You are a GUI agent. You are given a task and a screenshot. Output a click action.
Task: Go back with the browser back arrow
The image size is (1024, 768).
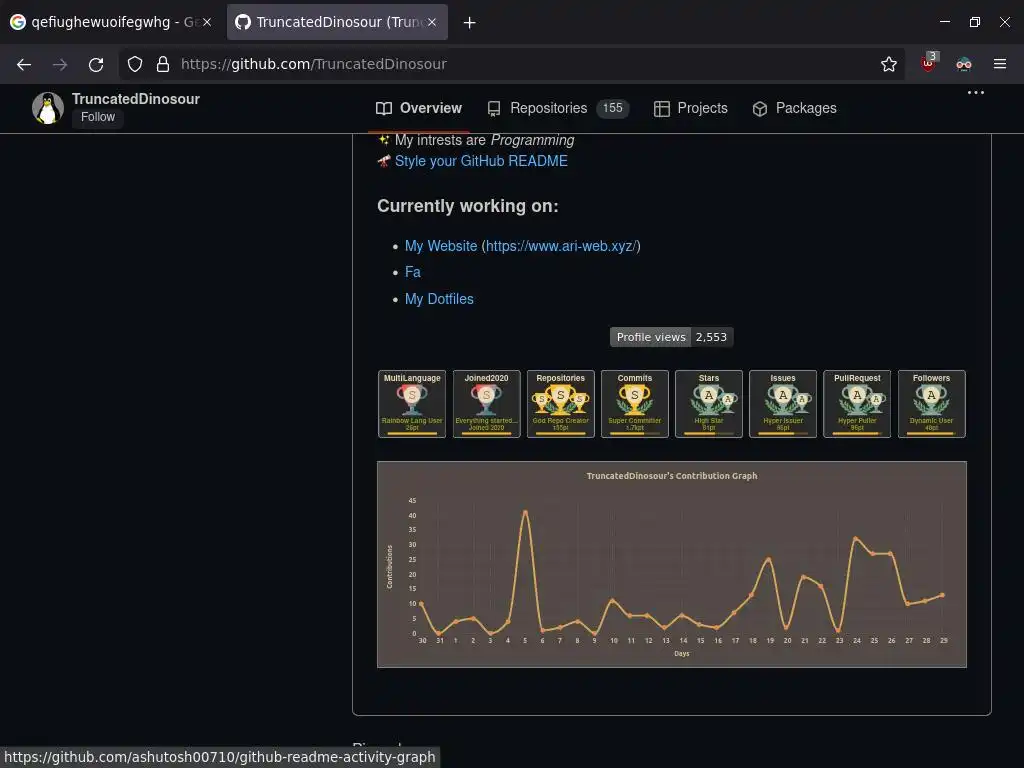pyautogui.click(x=24, y=64)
